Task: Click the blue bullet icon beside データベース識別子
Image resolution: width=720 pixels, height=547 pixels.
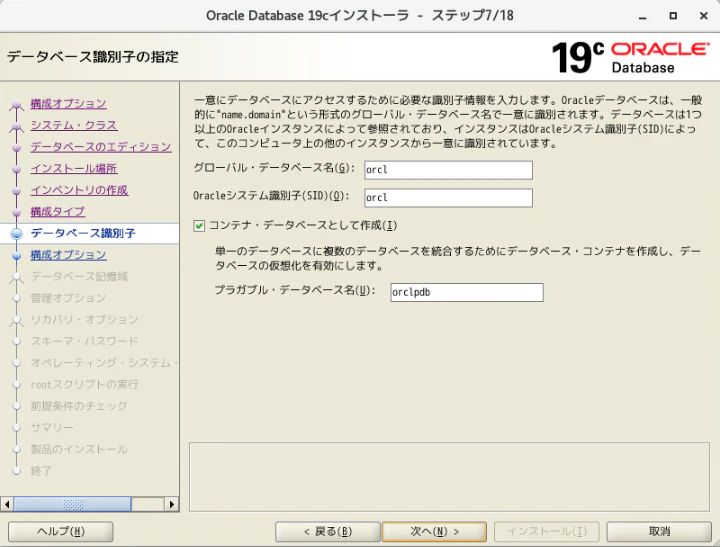Action: pyautogui.click(x=17, y=234)
